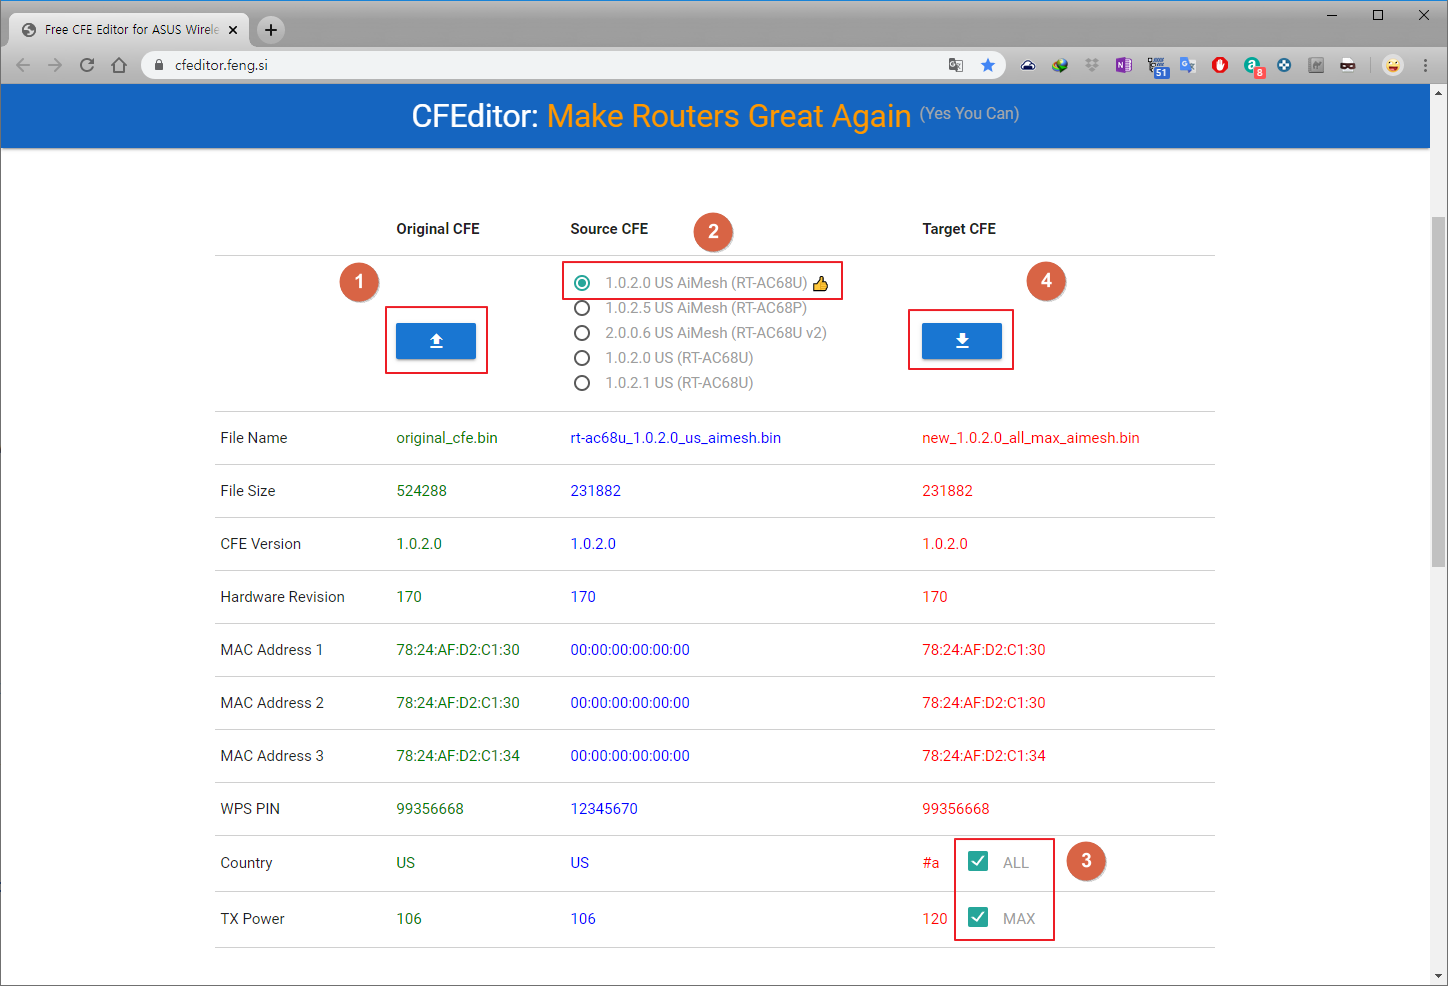Click original_cfe.bin file name
The height and width of the screenshot is (986, 1448).
click(x=447, y=438)
